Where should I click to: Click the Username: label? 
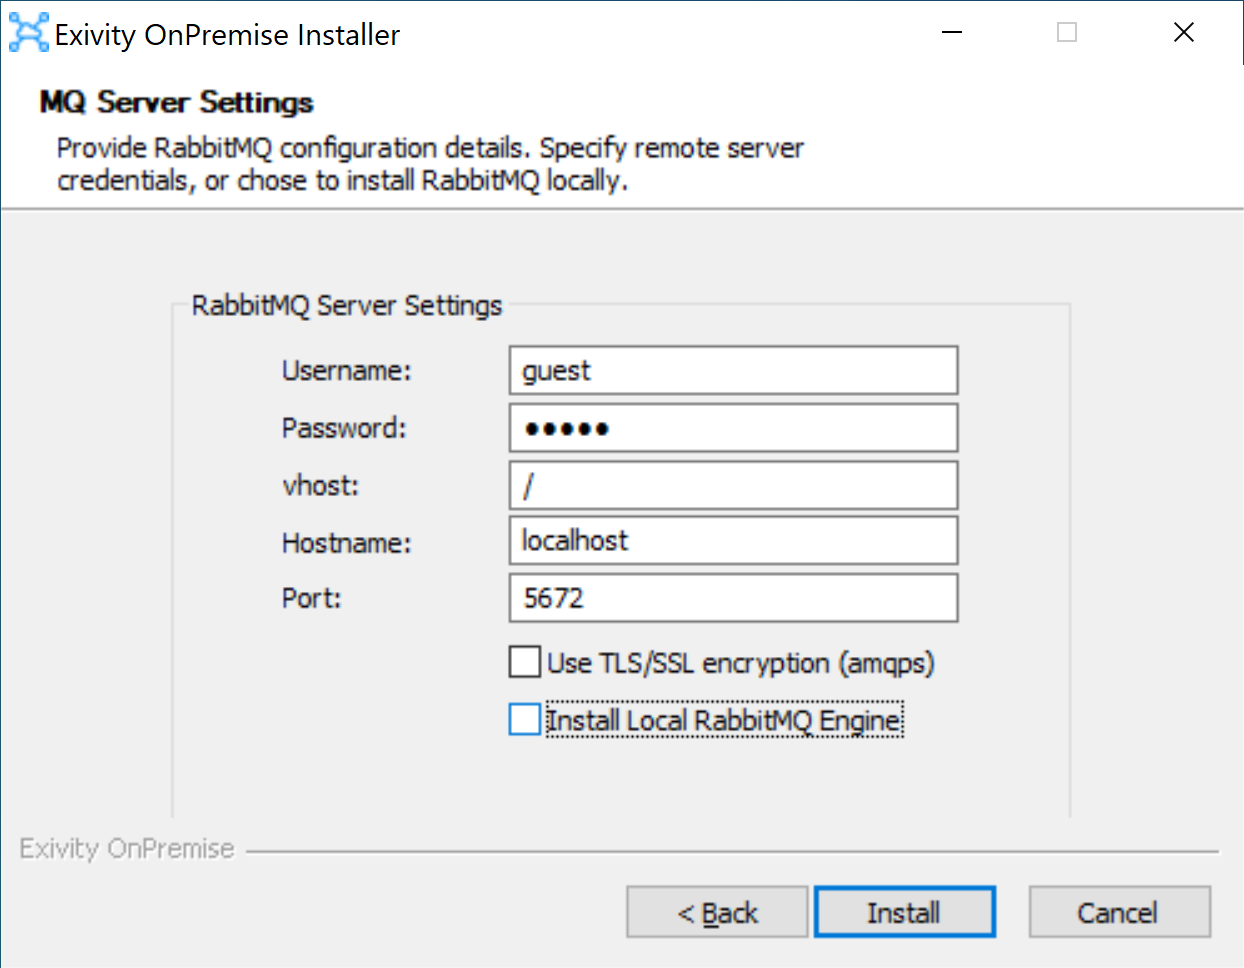click(x=346, y=371)
